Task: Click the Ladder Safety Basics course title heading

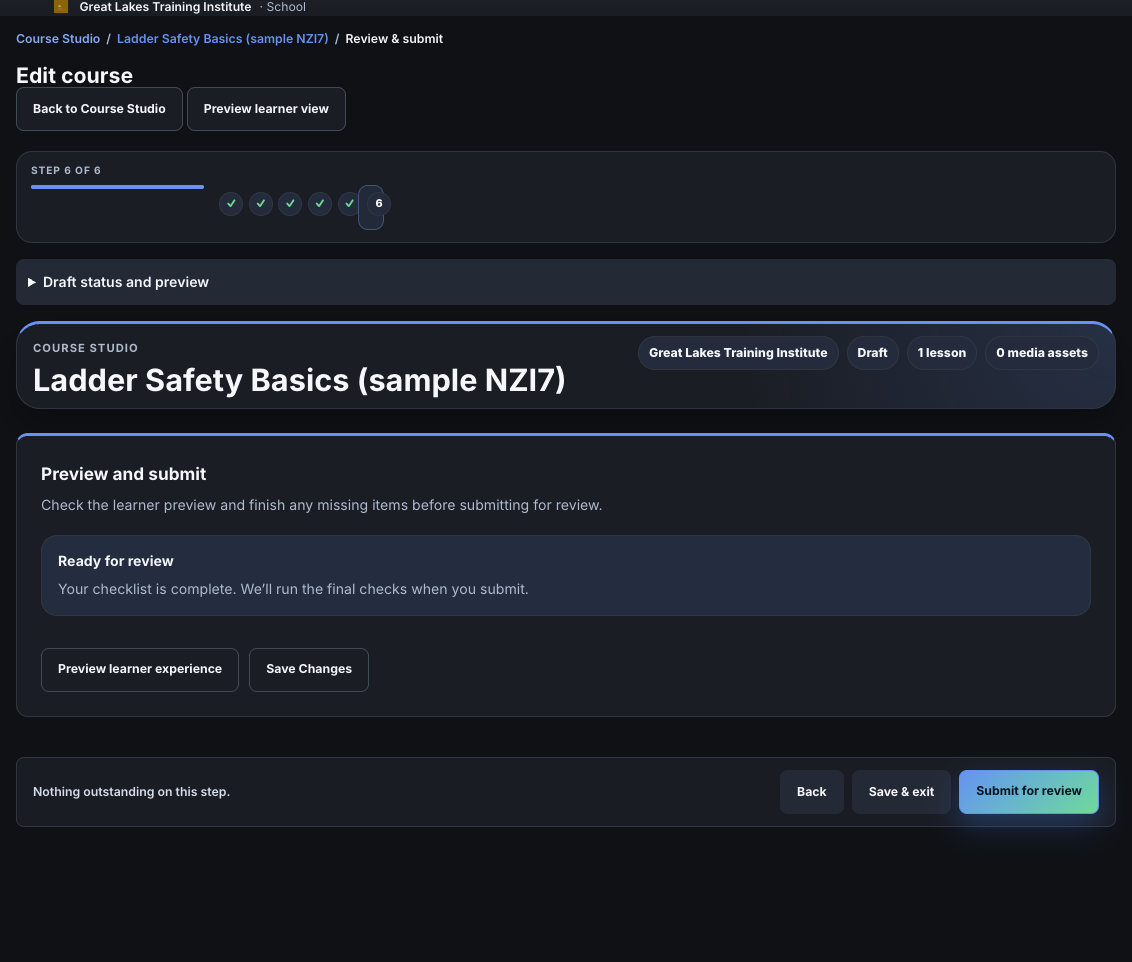Action: coord(299,380)
